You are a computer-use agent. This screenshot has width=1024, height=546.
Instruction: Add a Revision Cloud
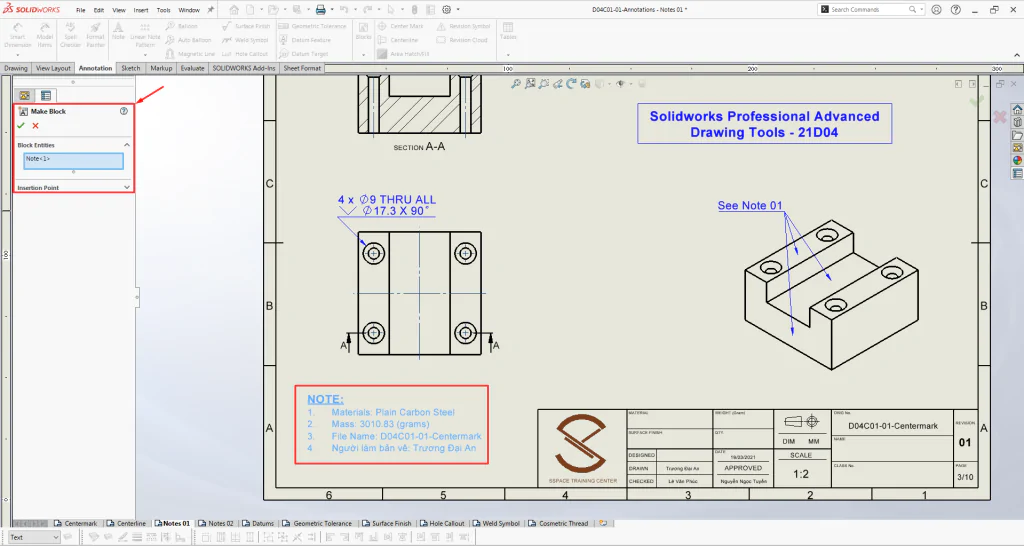[462, 40]
